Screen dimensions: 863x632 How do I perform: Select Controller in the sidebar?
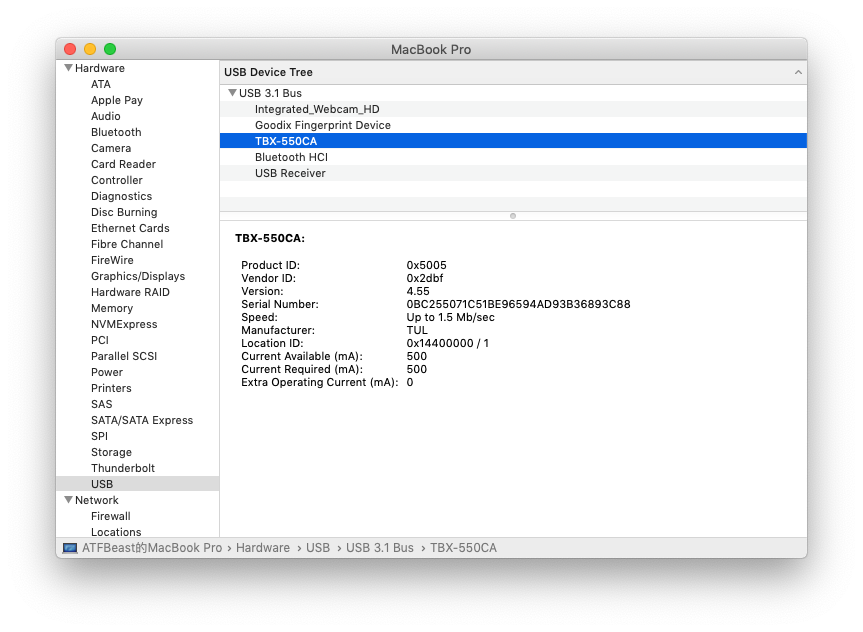pyautogui.click(x=117, y=180)
